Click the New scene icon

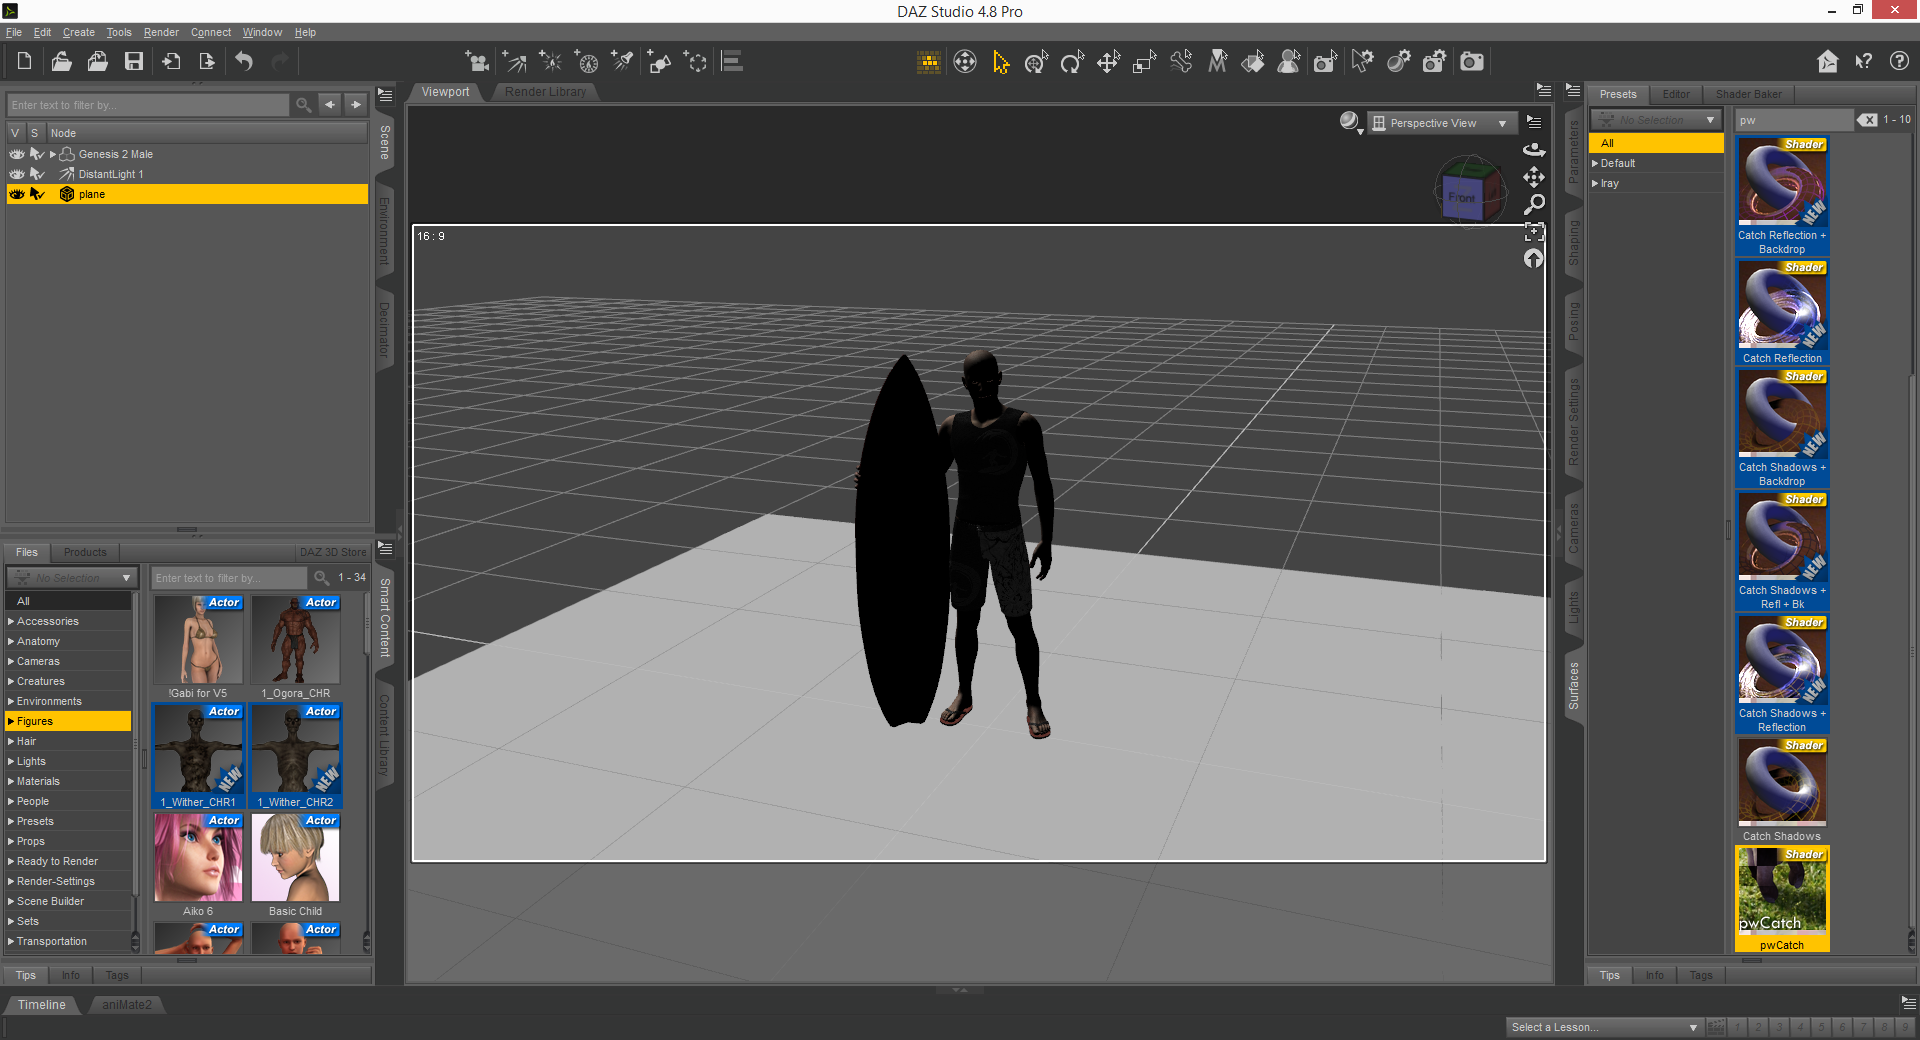(24, 62)
